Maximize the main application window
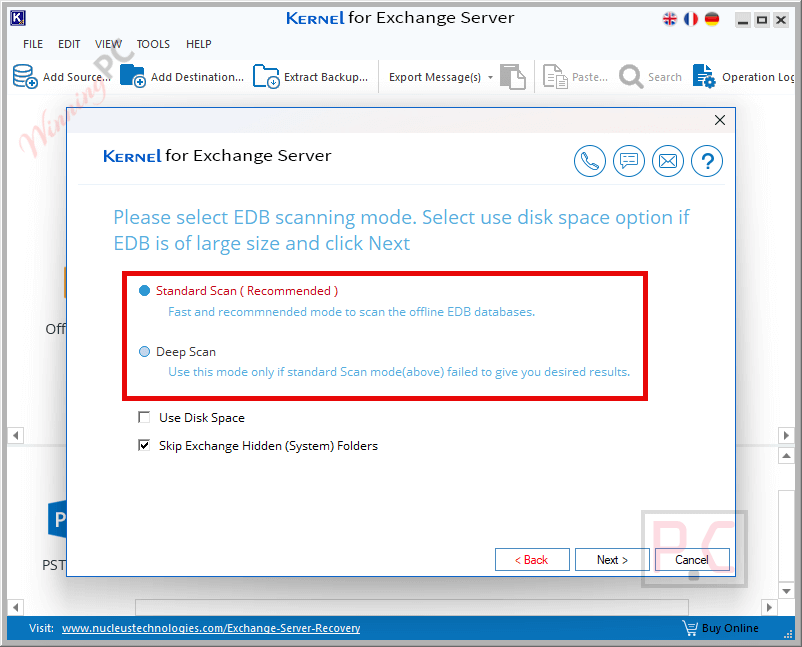Viewport: 802px width, 647px height. tap(762, 20)
